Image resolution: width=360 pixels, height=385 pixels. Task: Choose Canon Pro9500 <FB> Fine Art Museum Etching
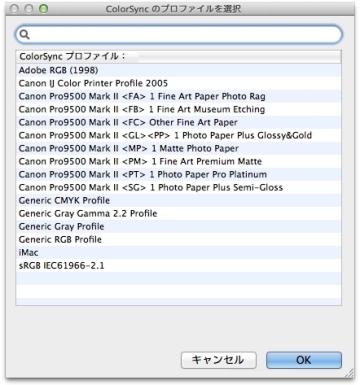pyautogui.click(x=179, y=109)
